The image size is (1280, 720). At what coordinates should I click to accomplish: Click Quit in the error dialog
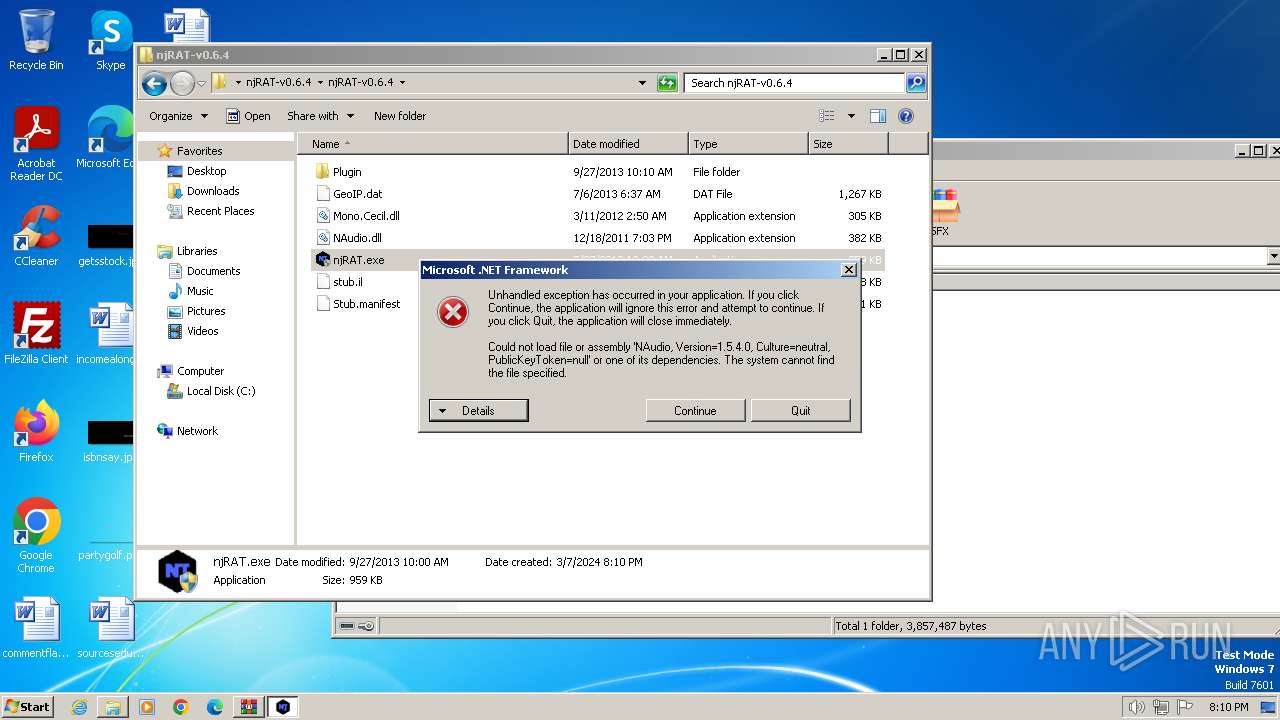click(800, 410)
